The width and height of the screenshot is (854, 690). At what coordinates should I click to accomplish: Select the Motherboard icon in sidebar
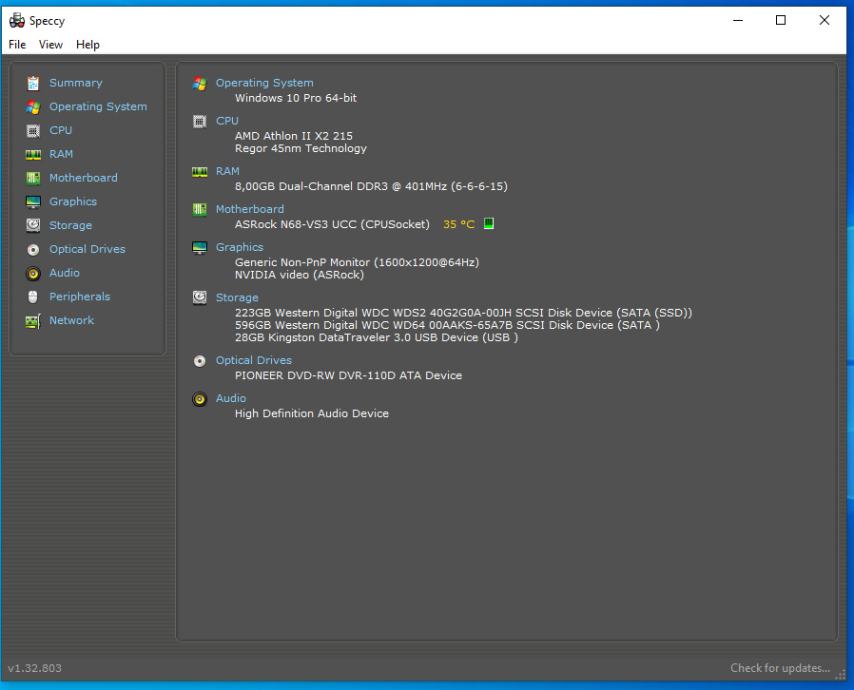tap(33, 178)
